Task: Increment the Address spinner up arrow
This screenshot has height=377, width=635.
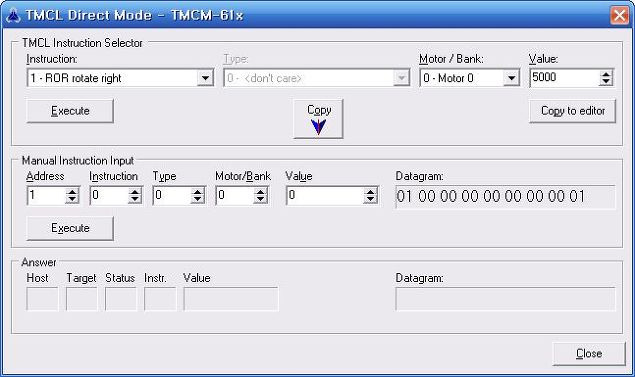Action: 72,192
